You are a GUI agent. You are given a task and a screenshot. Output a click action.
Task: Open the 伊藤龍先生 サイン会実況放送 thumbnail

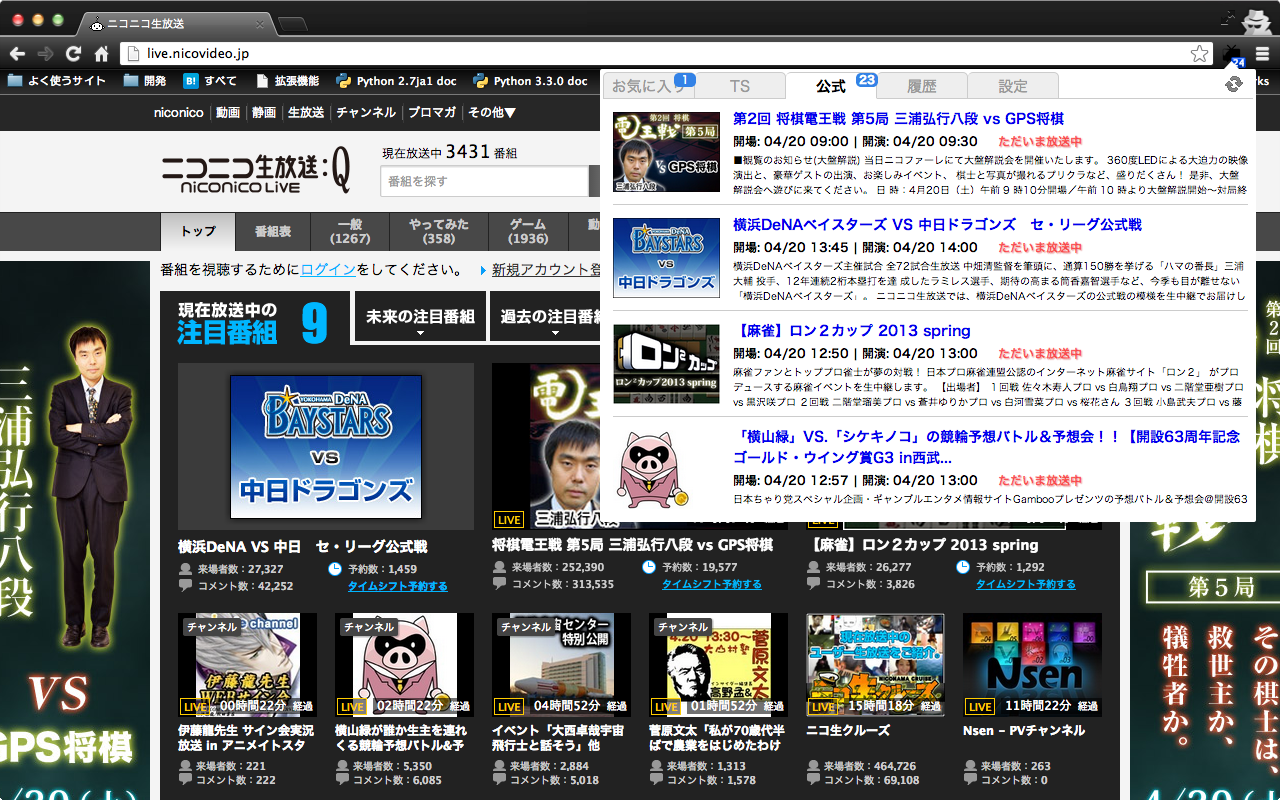[247, 665]
